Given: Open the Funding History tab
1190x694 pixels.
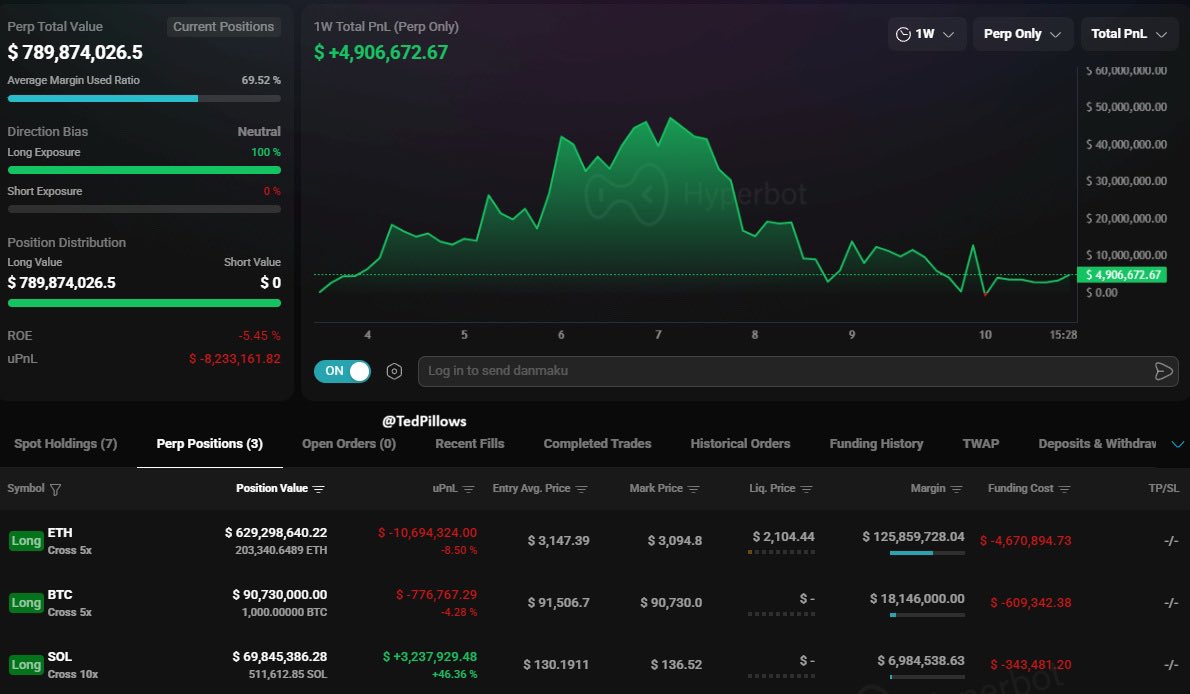Looking at the screenshot, I should click(876, 443).
